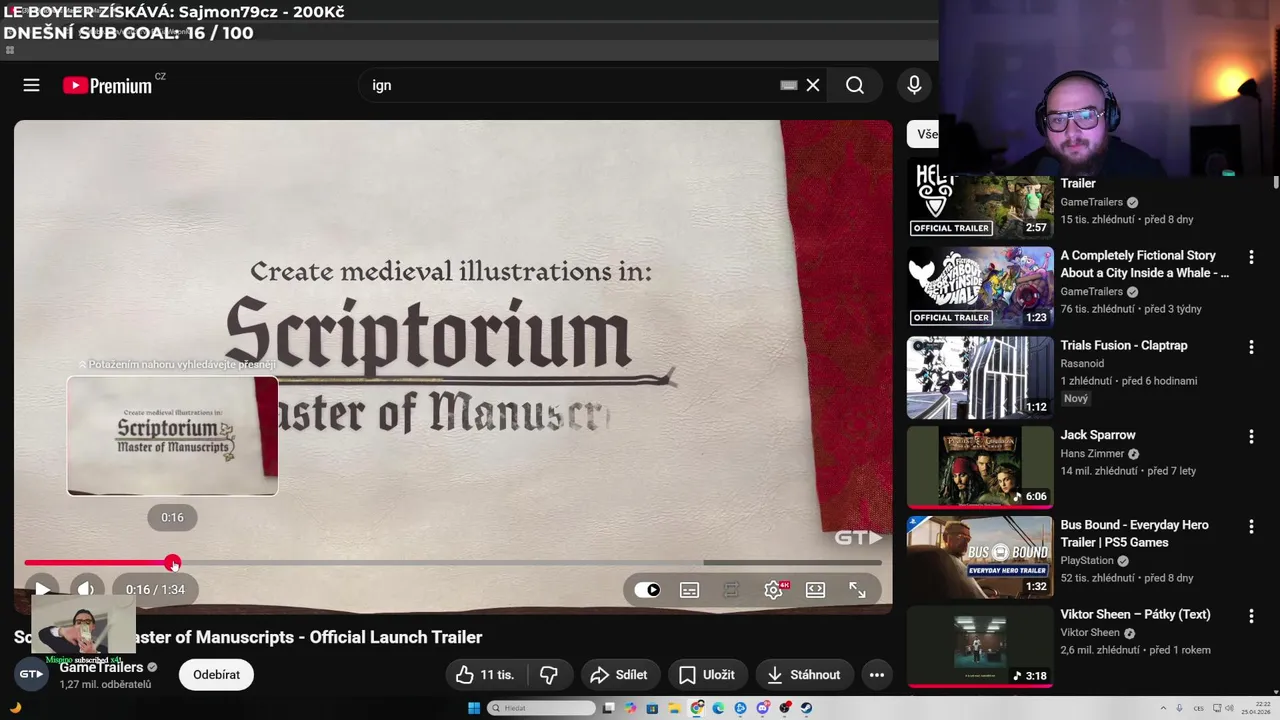Image resolution: width=1280 pixels, height=720 pixels.
Task: Toggle the loop icon in the player
Action: [731, 590]
